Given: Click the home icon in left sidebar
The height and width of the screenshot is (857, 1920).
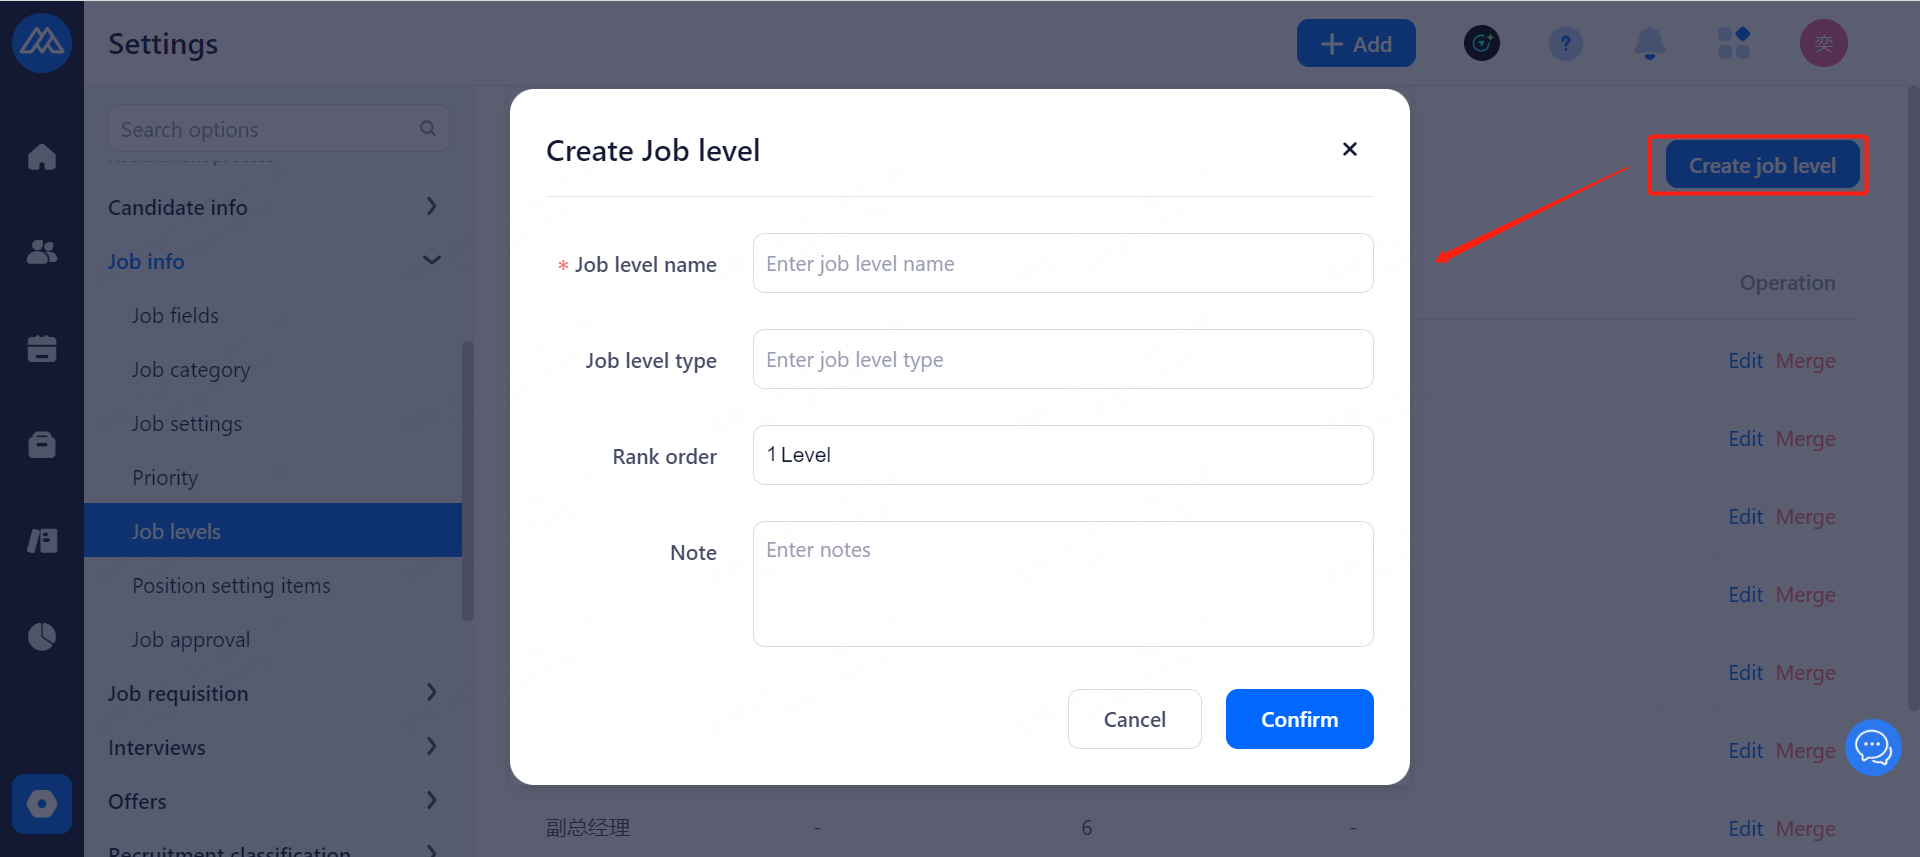Looking at the screenshot, I should click(x=42, y=157).
